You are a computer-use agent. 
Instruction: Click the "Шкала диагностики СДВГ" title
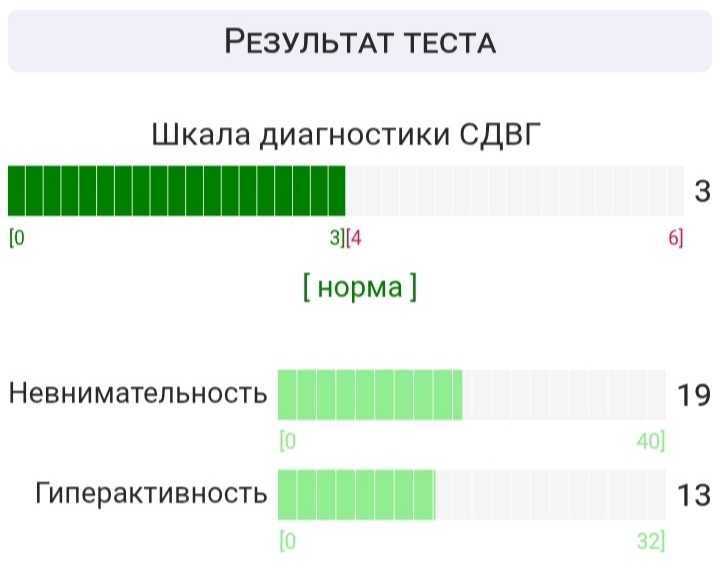coord(346,135)
